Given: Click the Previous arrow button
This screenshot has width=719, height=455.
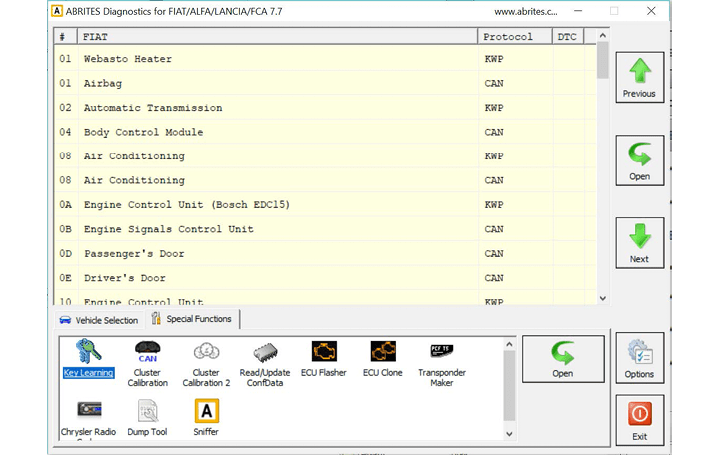Looking at the screenshot, I should click(639, 77).
